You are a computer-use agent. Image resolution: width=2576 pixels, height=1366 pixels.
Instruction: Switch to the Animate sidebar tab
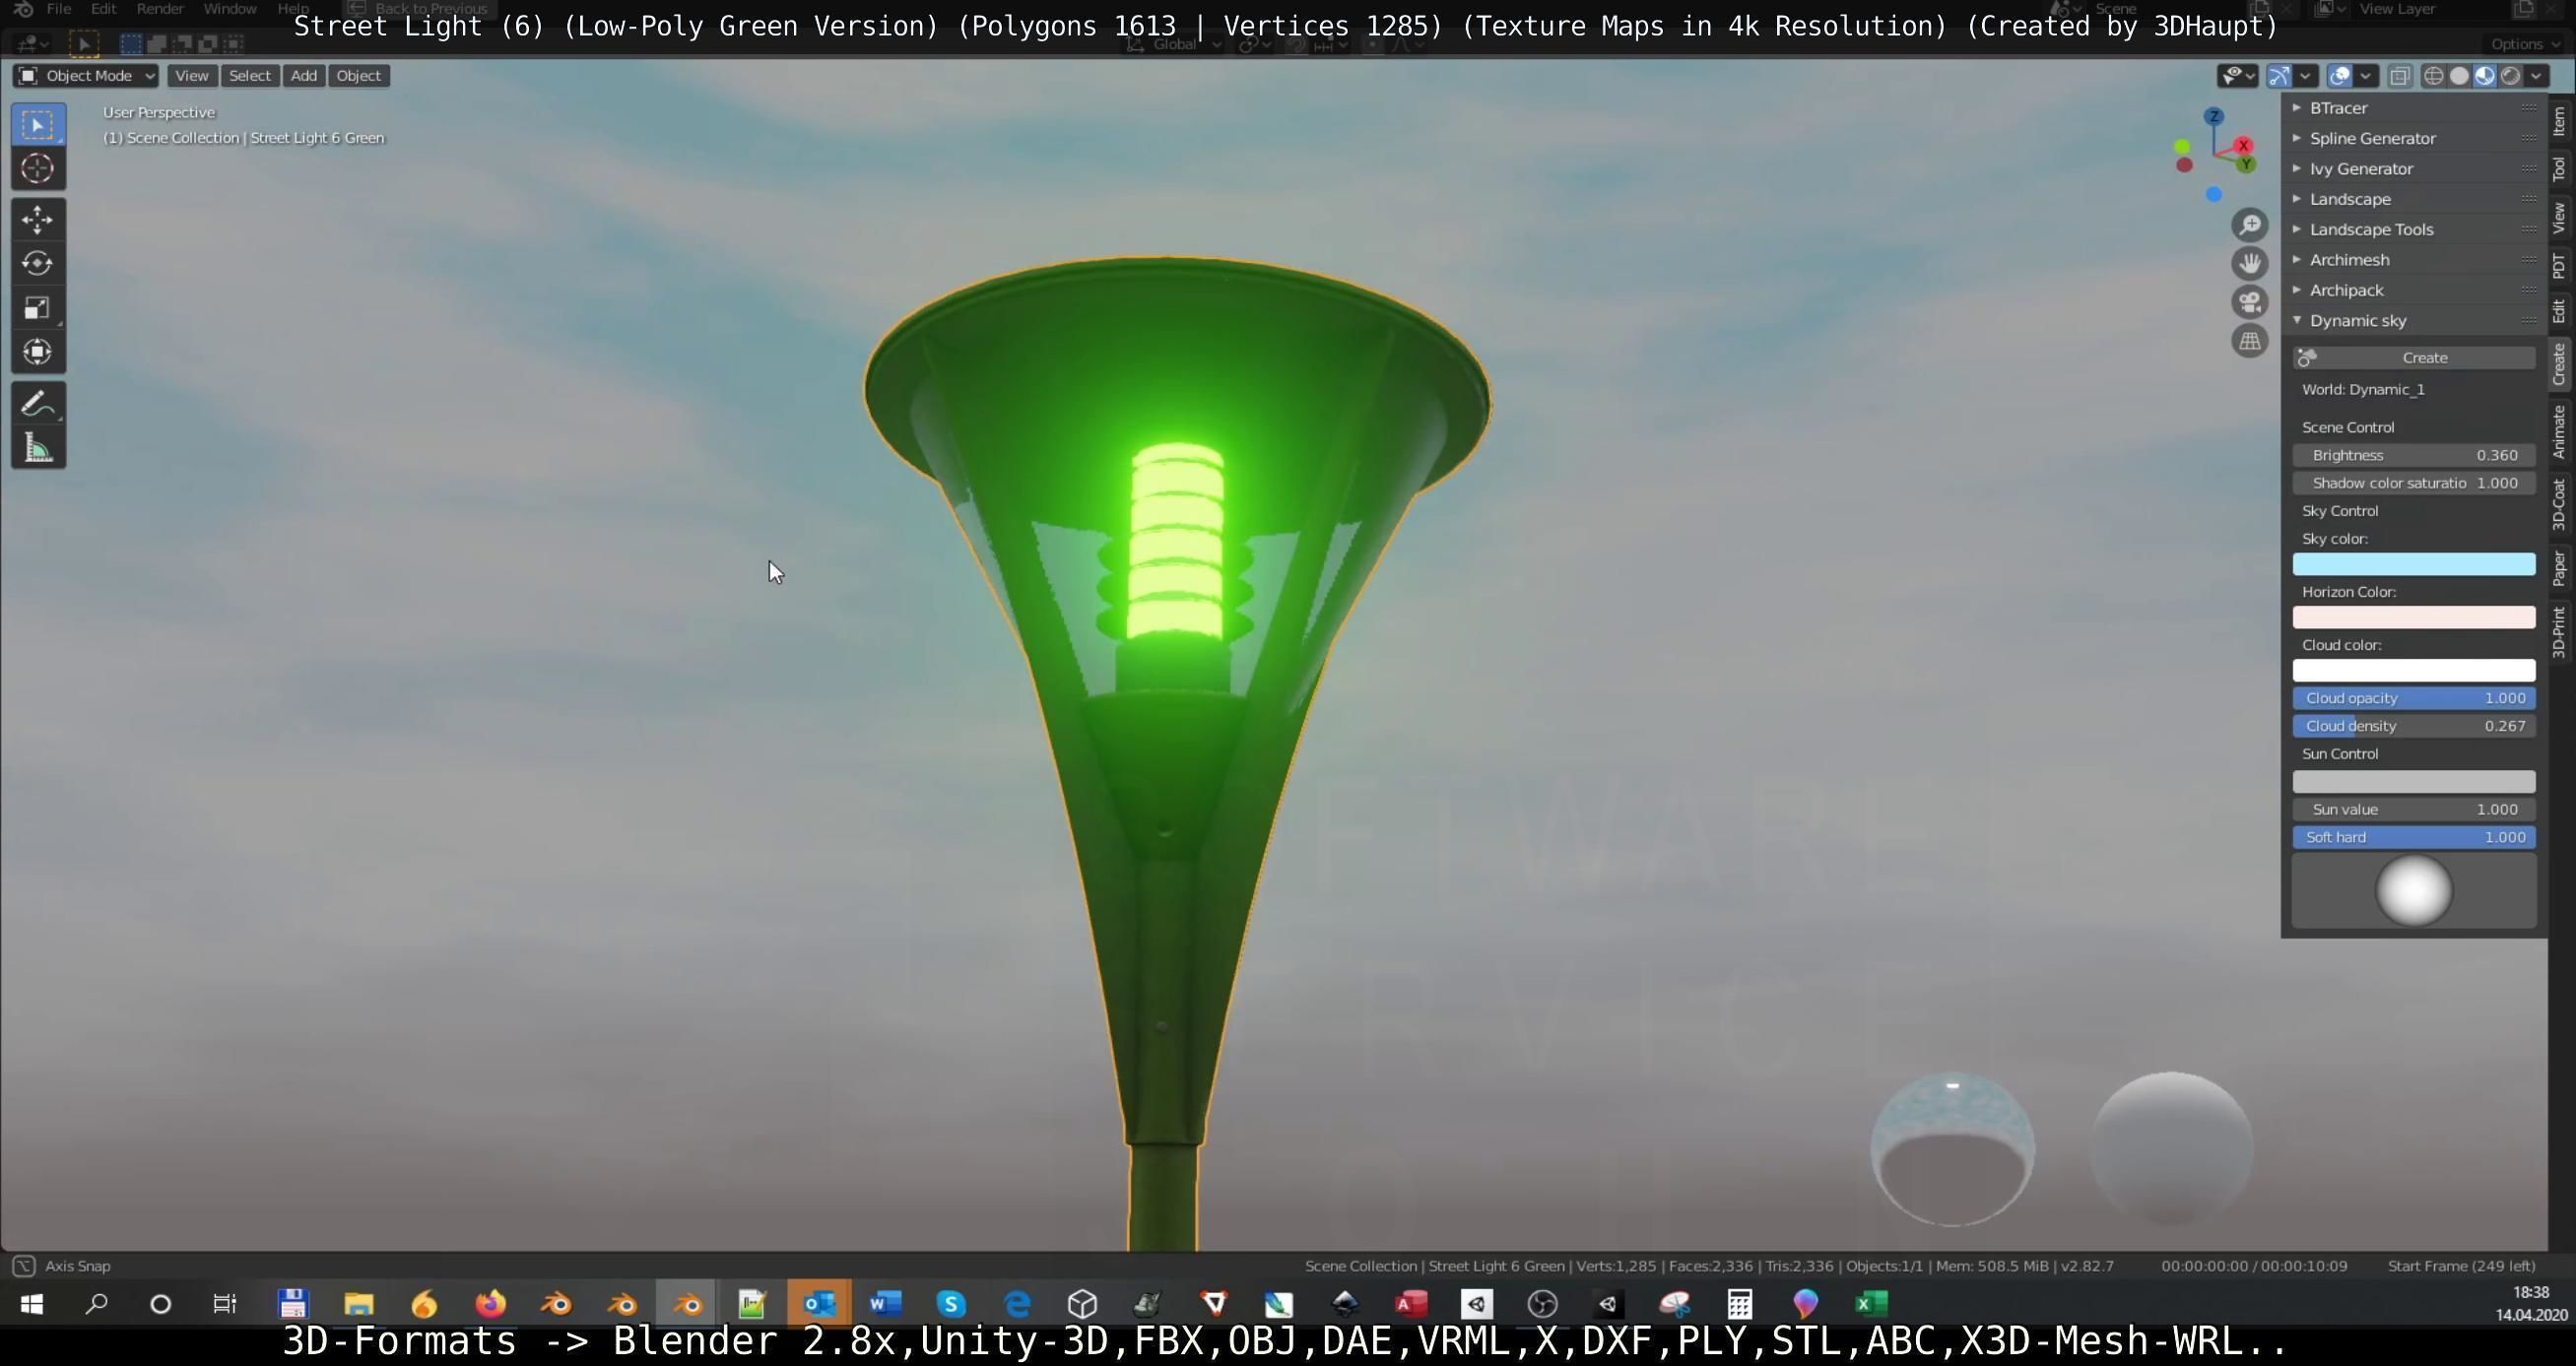click(2560, 432)
